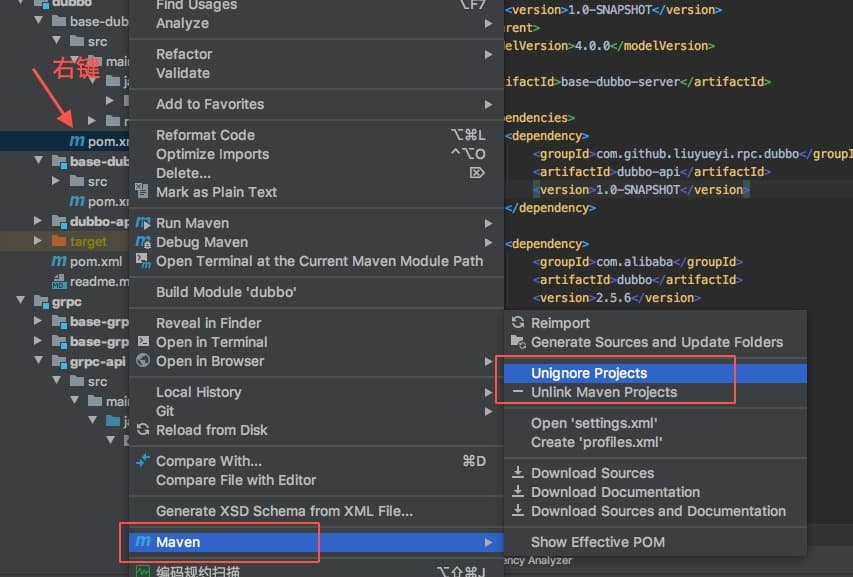
Task: Collapse the grpc project folder
Action: point(21,301)
